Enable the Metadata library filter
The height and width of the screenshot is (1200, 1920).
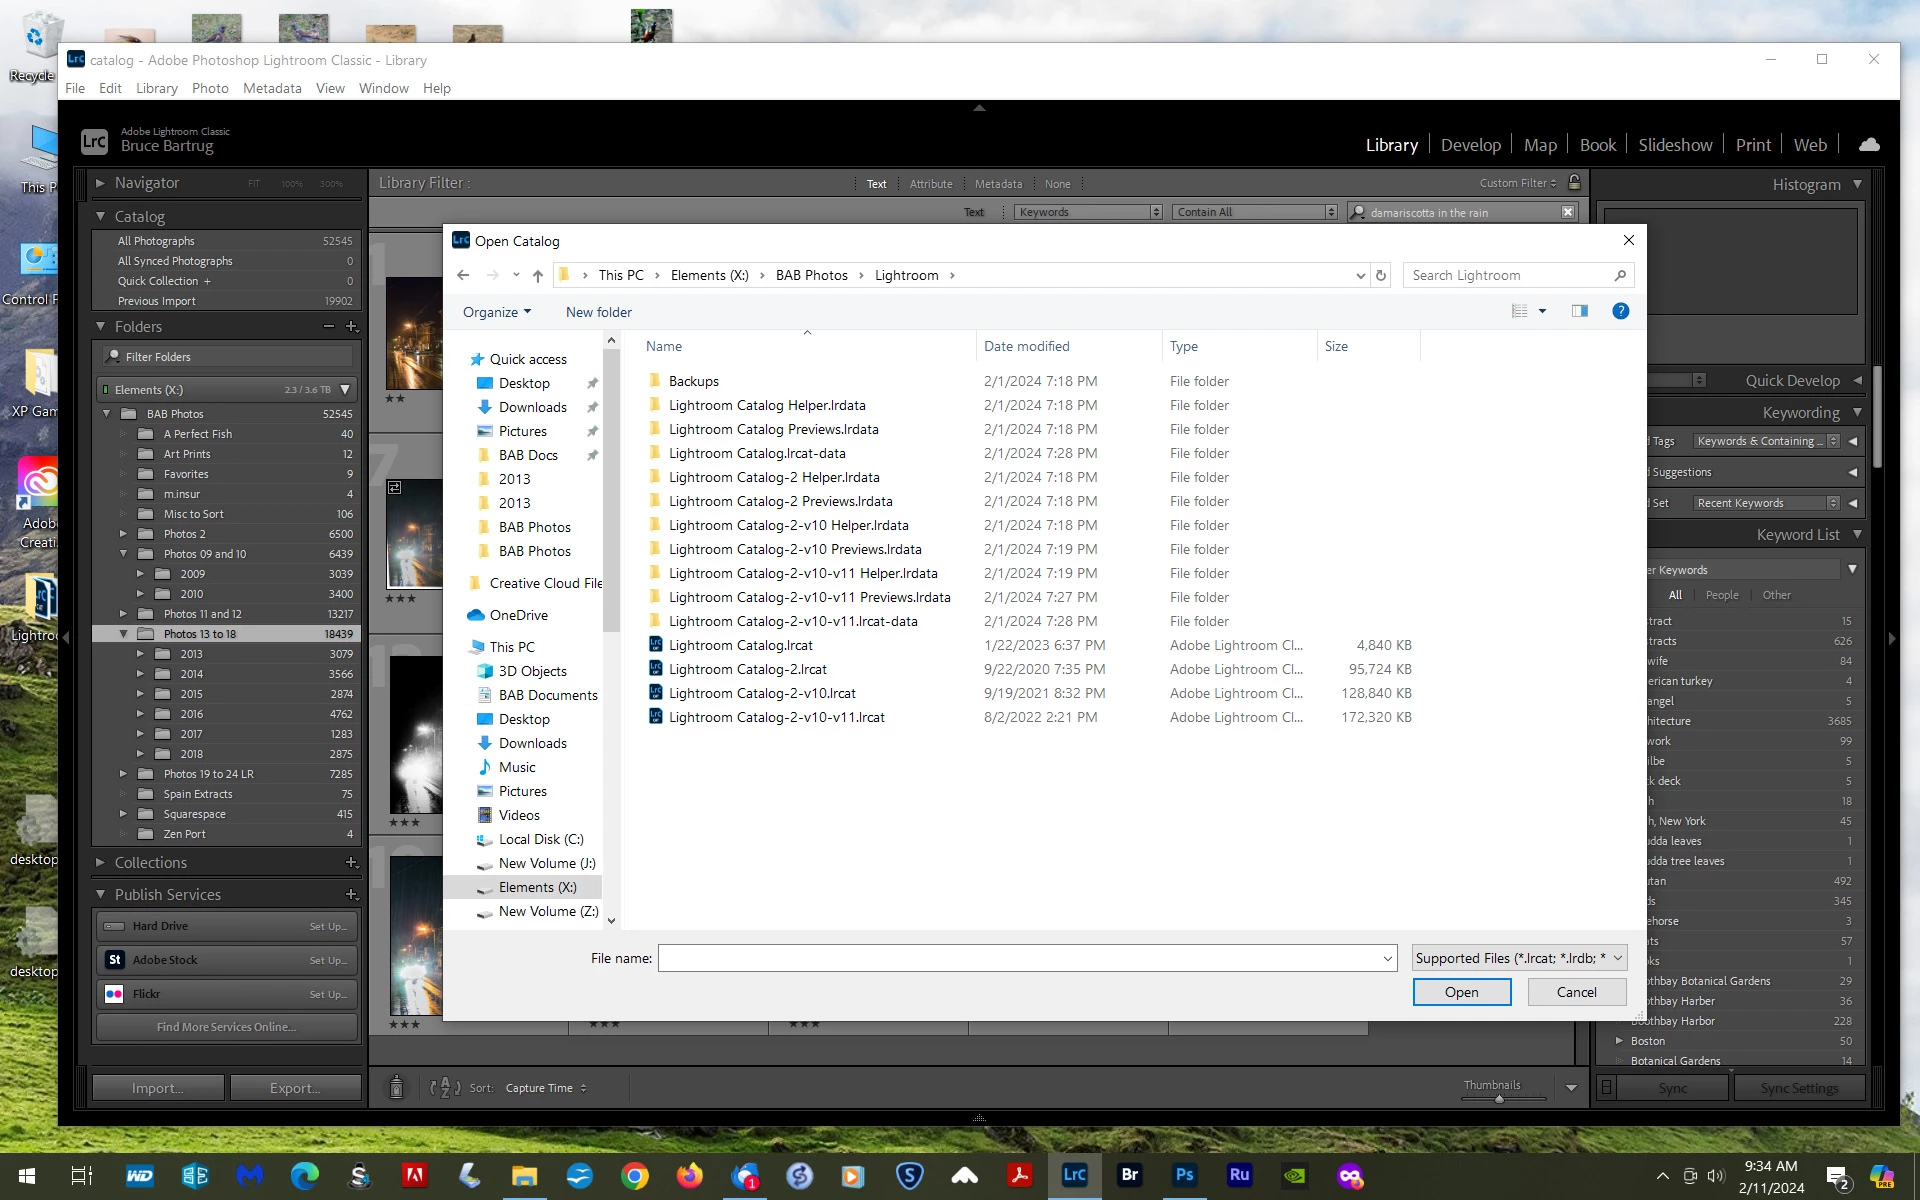click(x=998, y=184)
